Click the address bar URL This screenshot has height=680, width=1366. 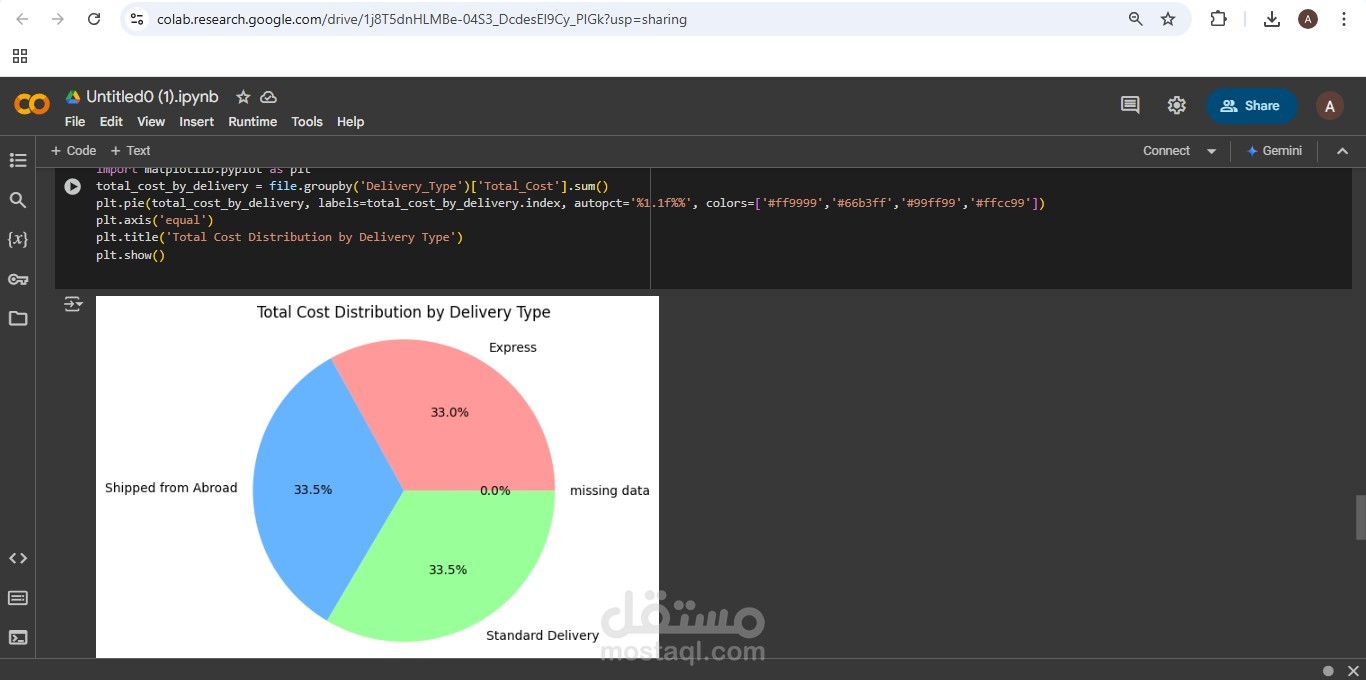coord(422,19)
